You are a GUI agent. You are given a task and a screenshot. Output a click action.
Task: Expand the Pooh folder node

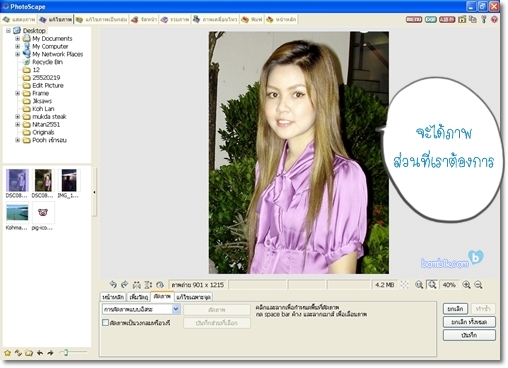[x=17, y=140]
